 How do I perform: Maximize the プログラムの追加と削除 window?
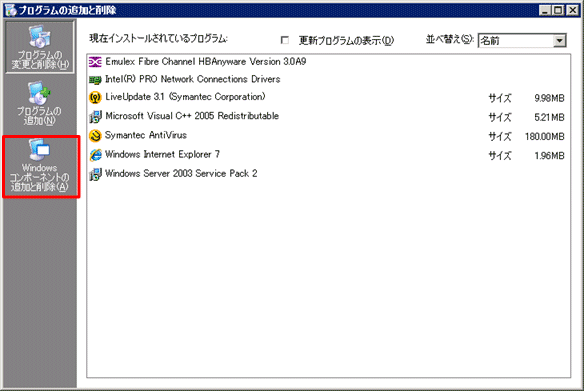(558, 10)
